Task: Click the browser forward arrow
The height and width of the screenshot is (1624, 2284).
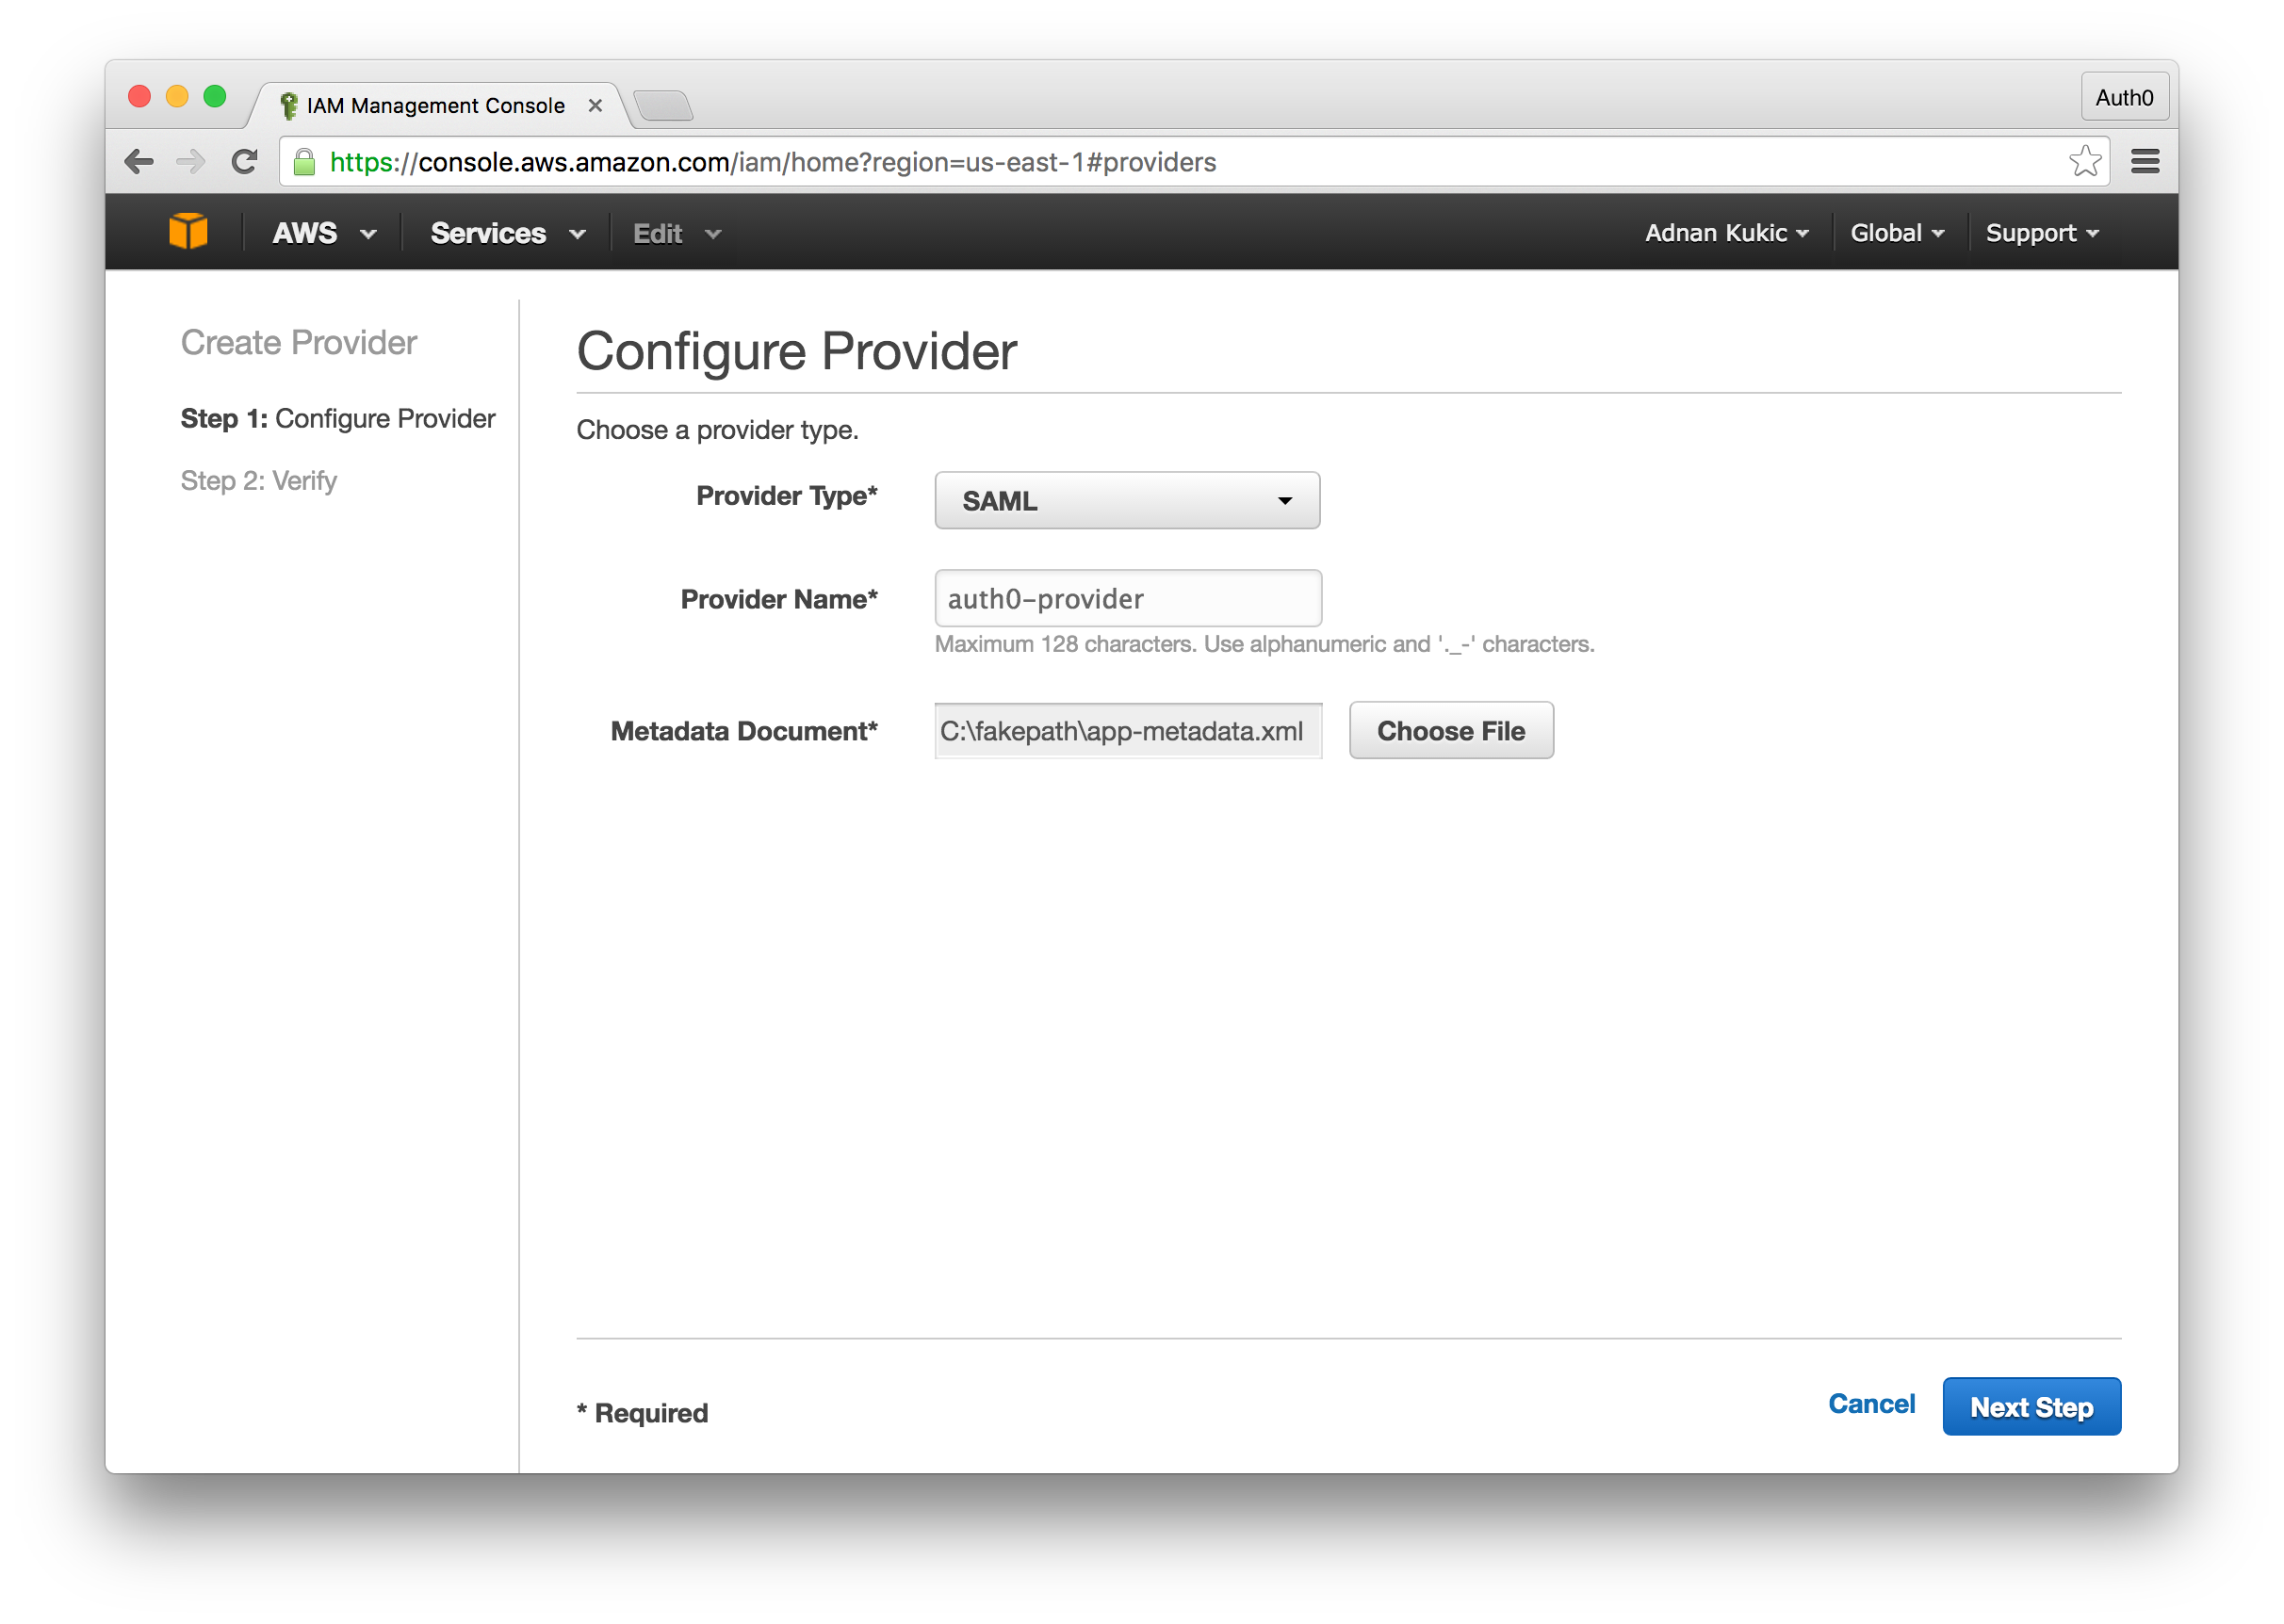Action: (x=190, y=162)
